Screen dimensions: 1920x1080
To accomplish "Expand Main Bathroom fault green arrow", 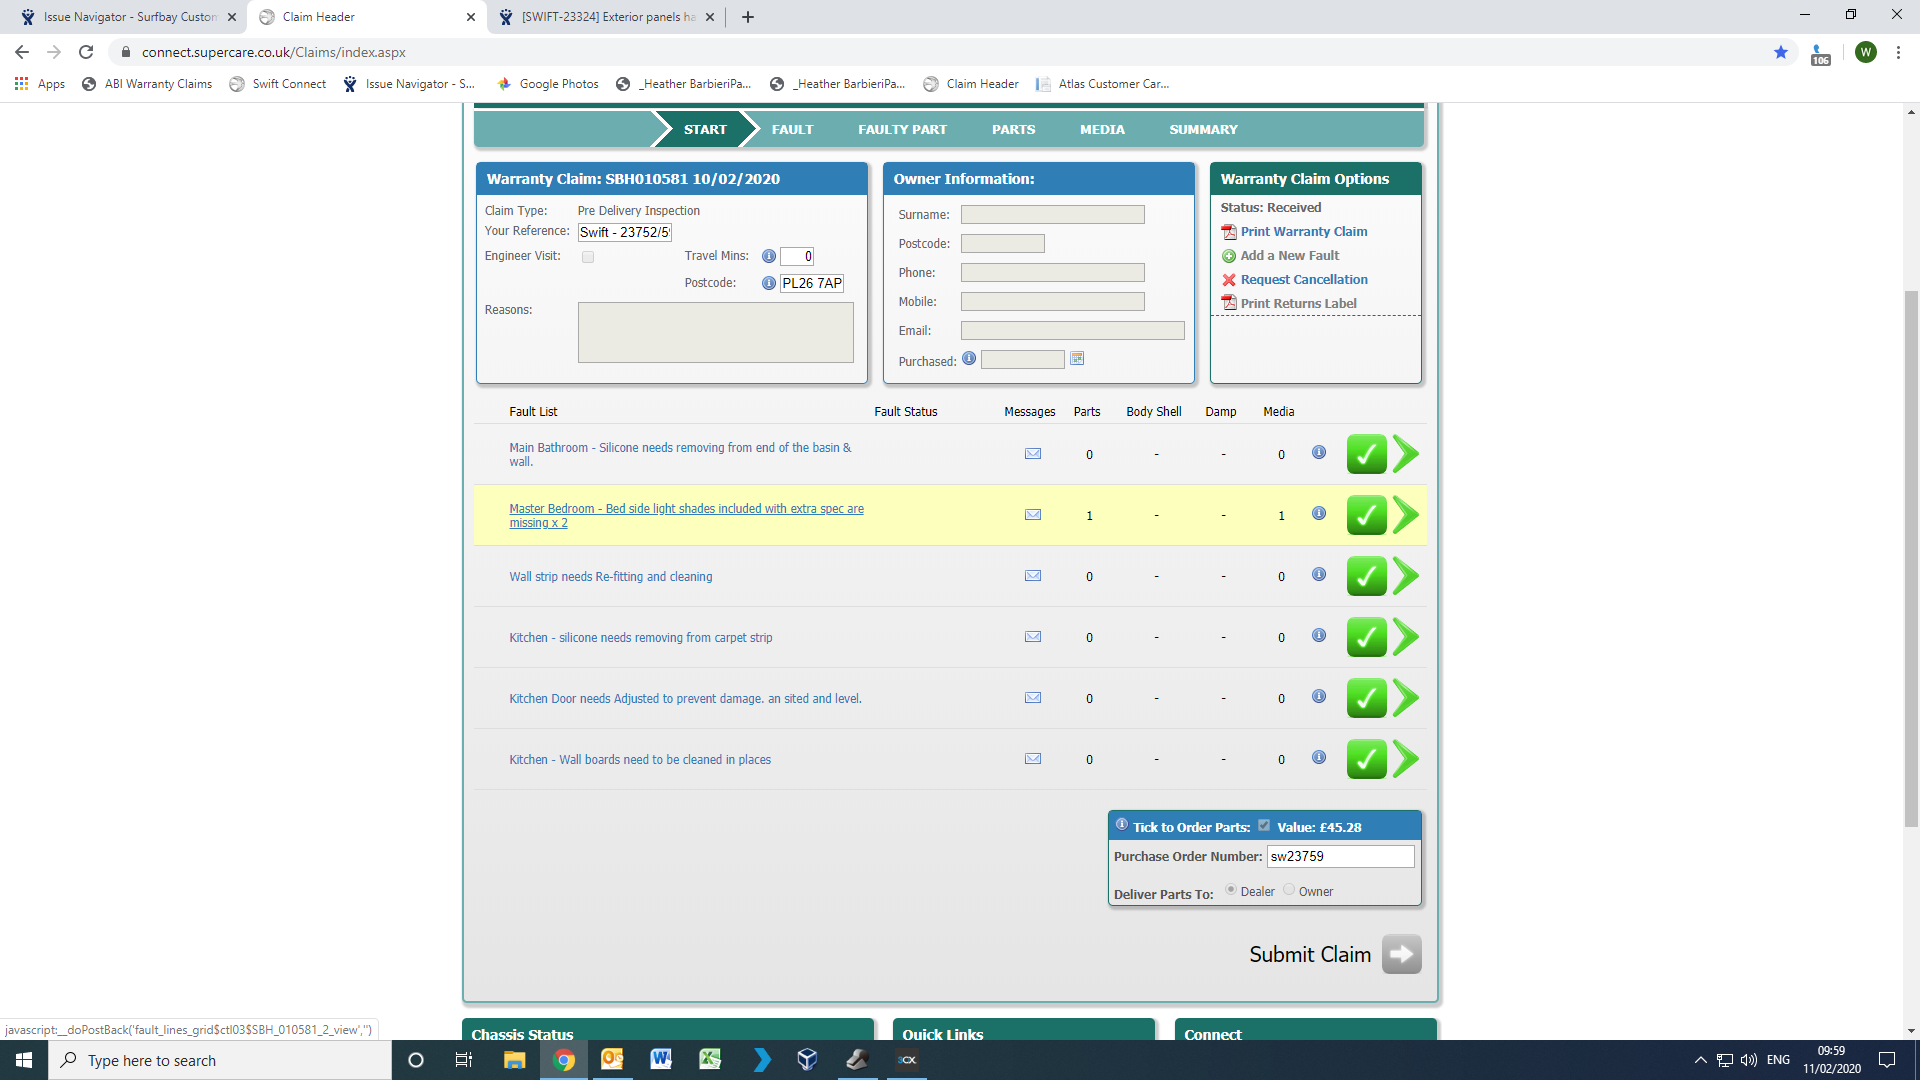I will coord(1406,454).
